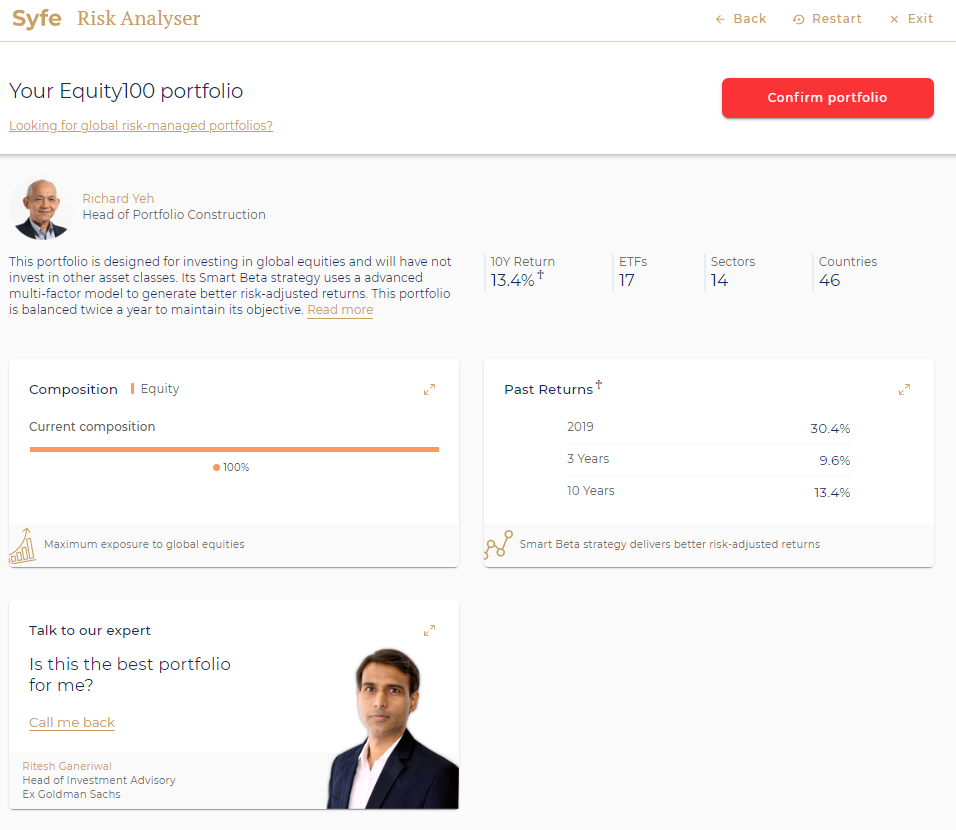Click the orange 100% legend dot
This screenshot has height=830, width=956.
[216, 468]
